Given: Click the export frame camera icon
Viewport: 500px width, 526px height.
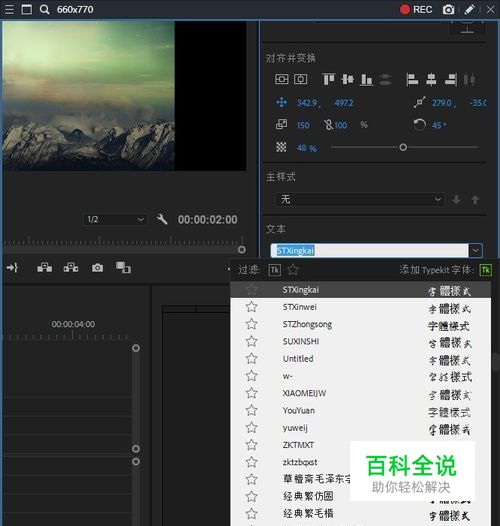Looking at the screenshot, I should 98,268.
